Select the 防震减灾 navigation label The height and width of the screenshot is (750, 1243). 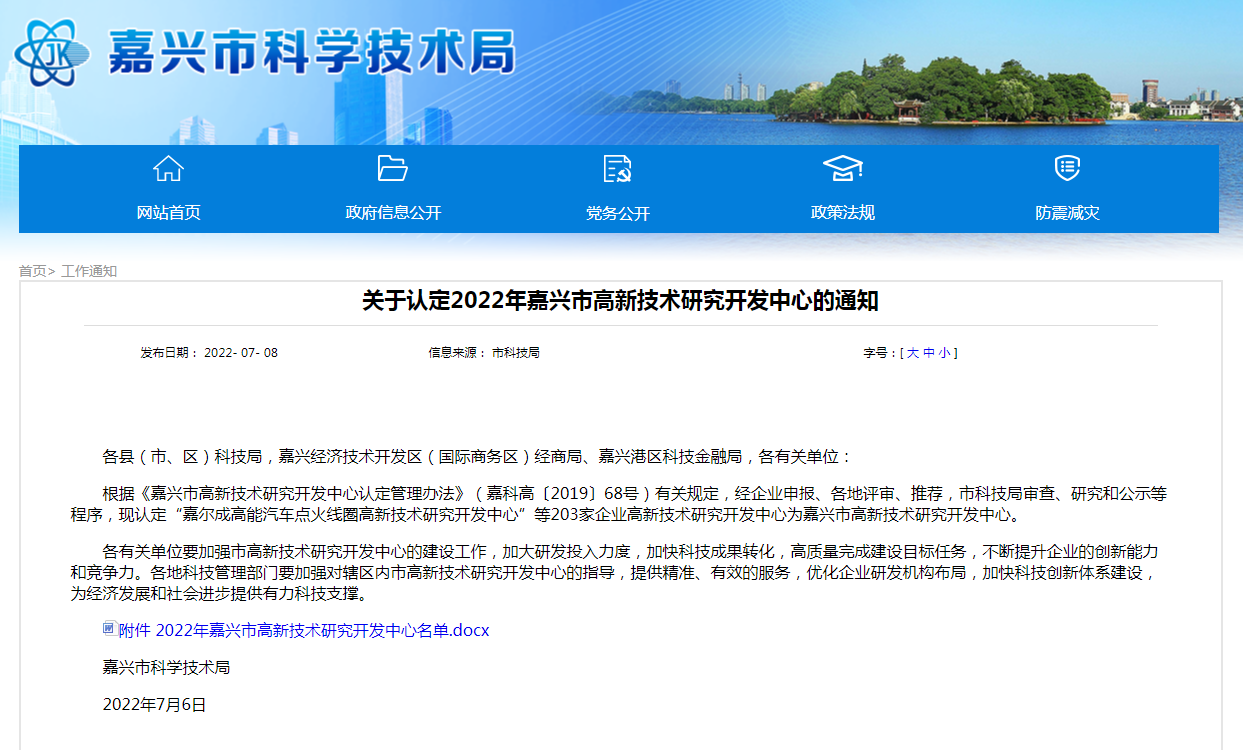coord(1067,213)
